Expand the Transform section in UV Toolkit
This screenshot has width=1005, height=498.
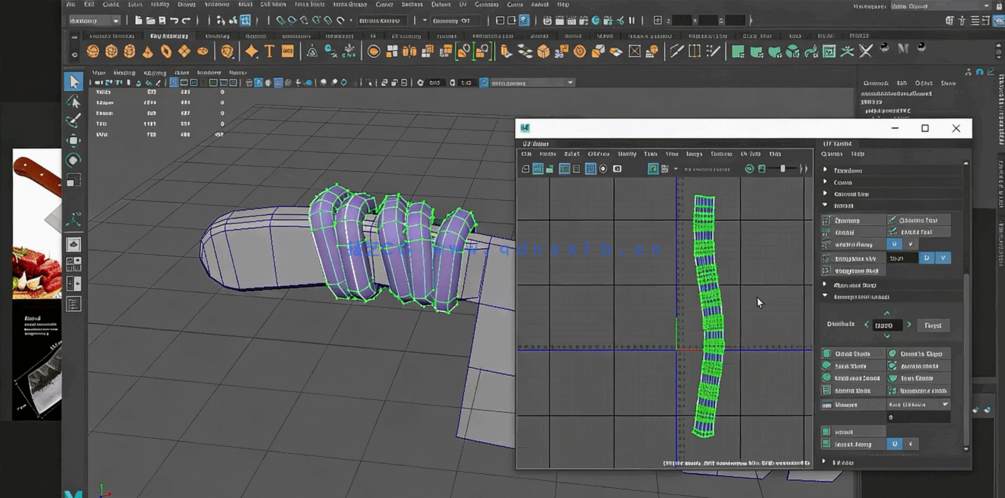(x=826, y=170)
